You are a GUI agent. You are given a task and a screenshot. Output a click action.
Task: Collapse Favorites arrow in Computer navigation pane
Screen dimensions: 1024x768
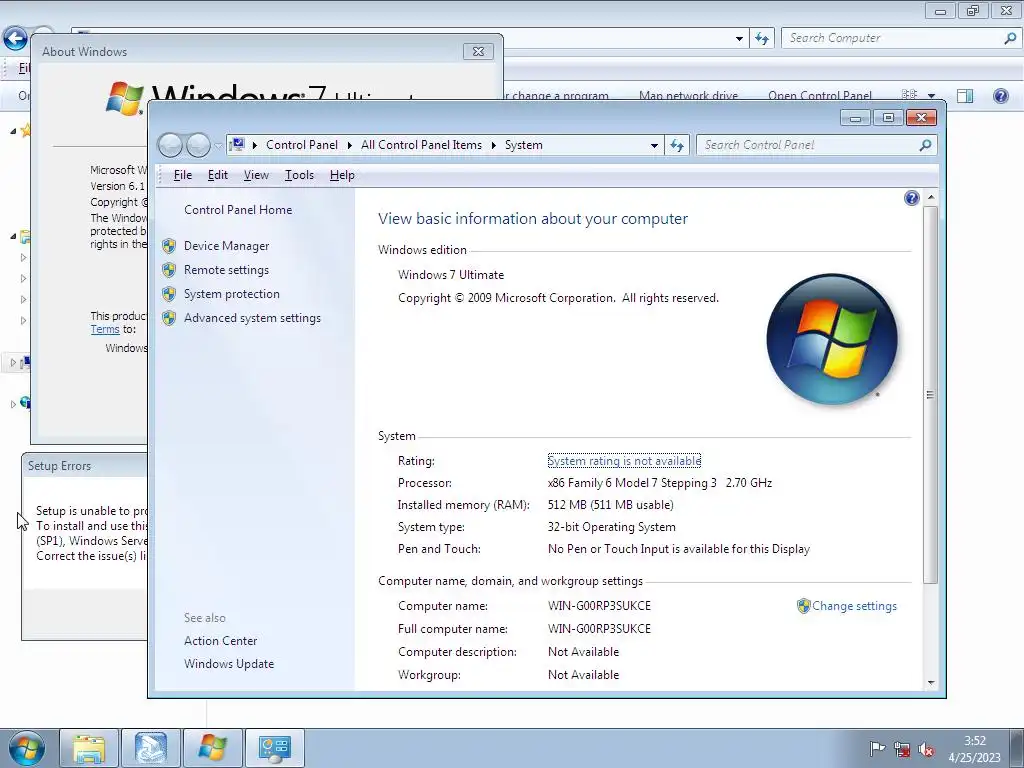[x=13, y=131]
